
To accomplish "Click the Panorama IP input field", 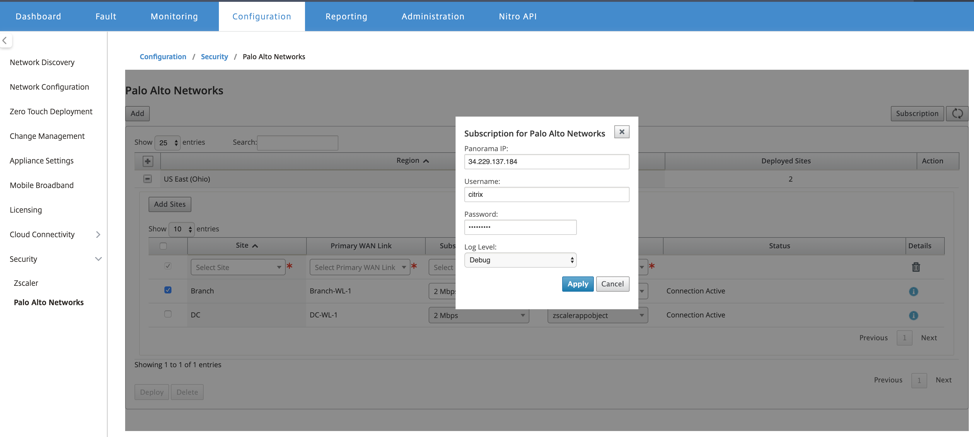I will click(547, 162).
